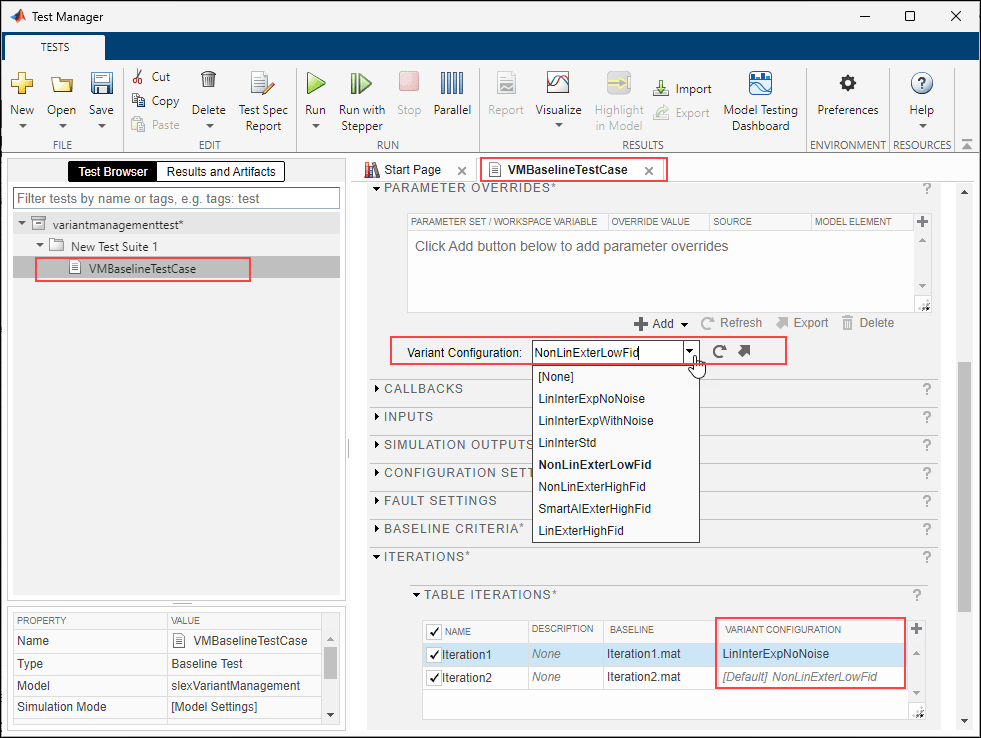Click Add parameter override button
The width and height of the screenshot is (981, 738).
655,324
